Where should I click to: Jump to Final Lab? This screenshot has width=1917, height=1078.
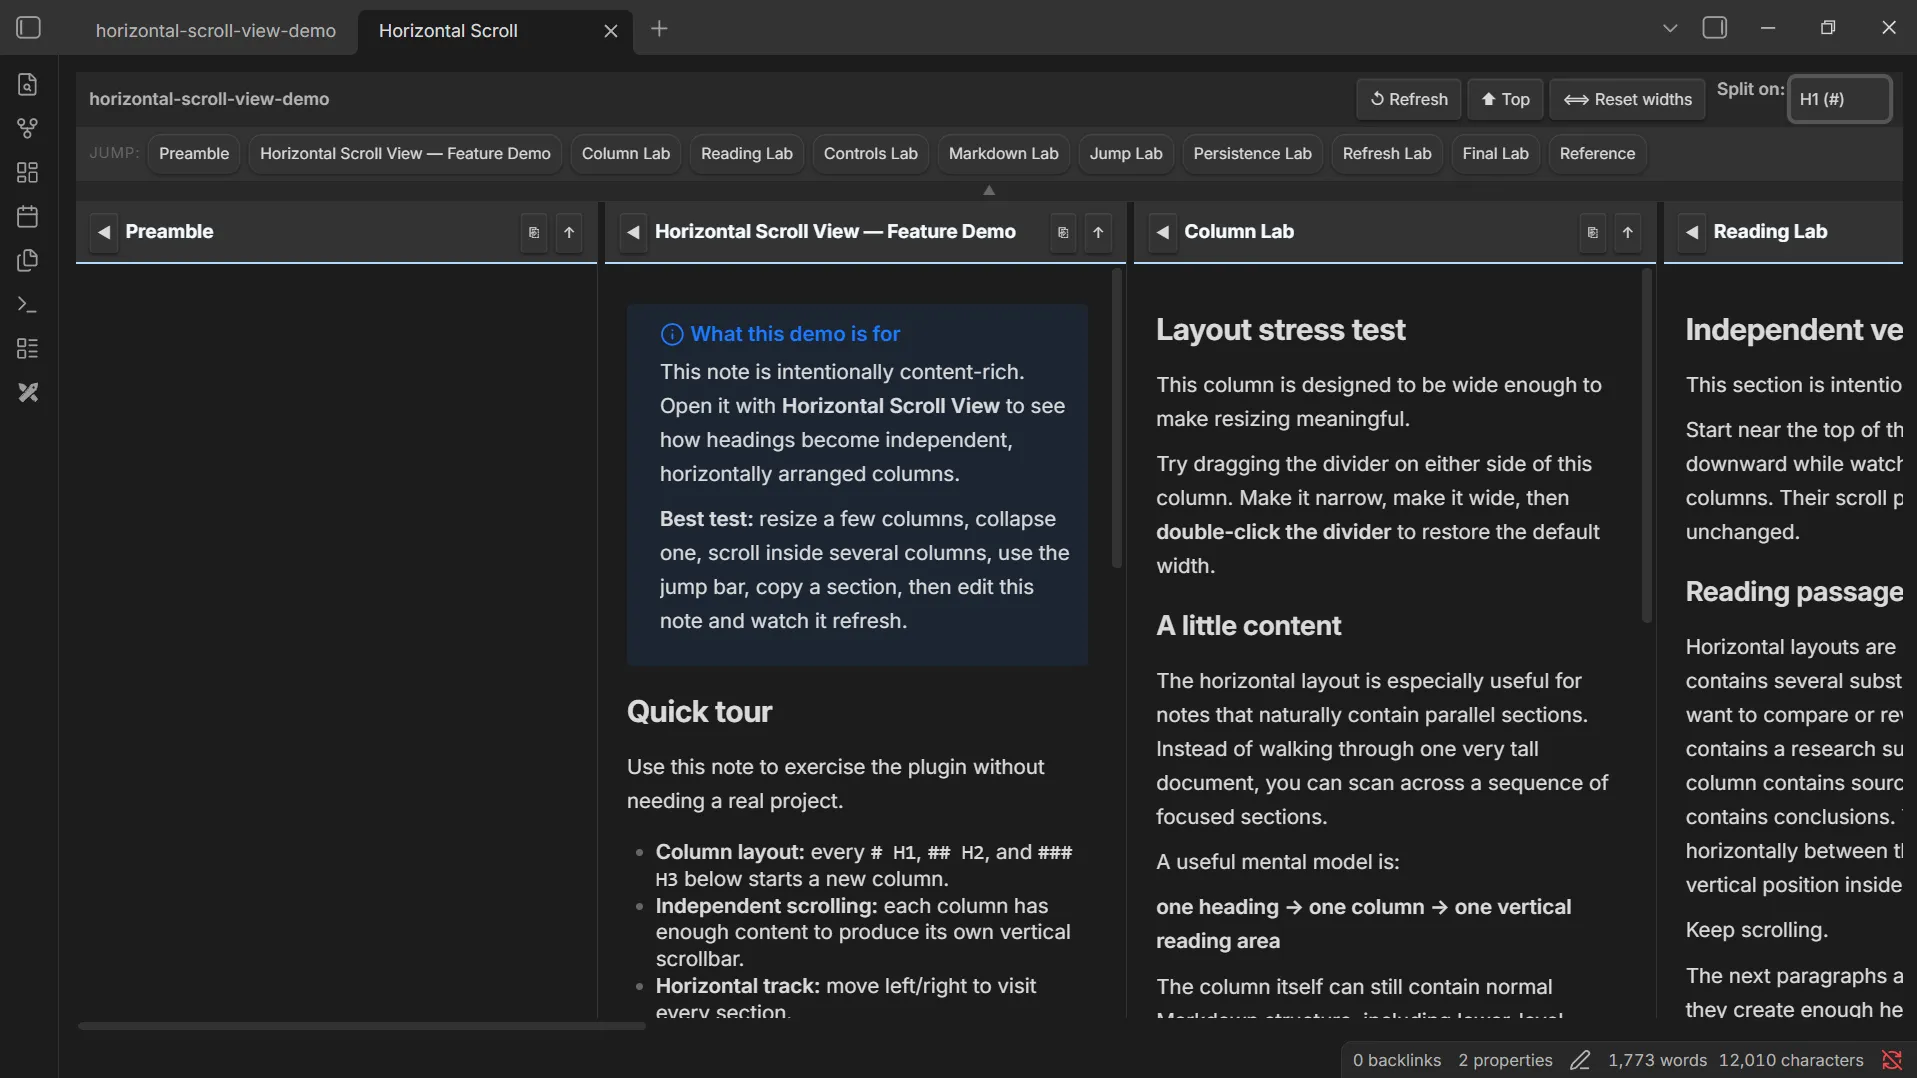1495,154
